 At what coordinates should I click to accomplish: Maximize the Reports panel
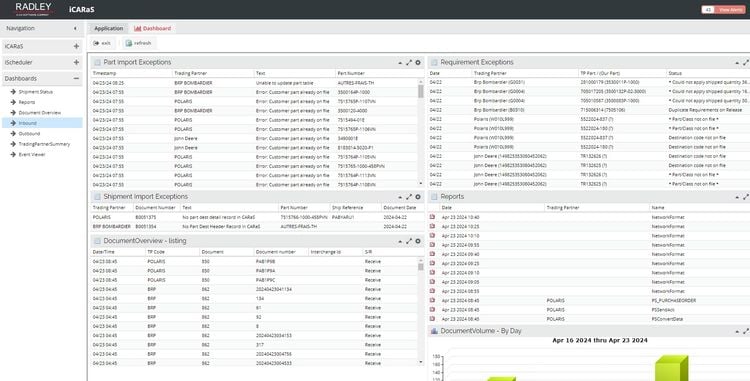pos(746,197)
